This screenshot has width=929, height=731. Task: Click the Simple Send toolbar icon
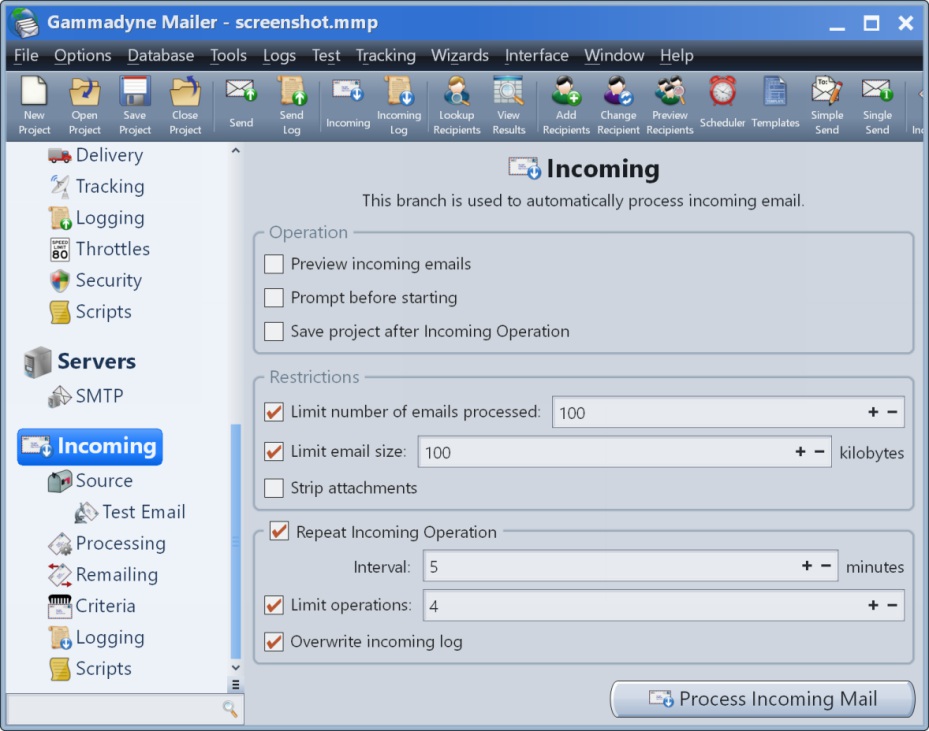(x=827, y=105)
